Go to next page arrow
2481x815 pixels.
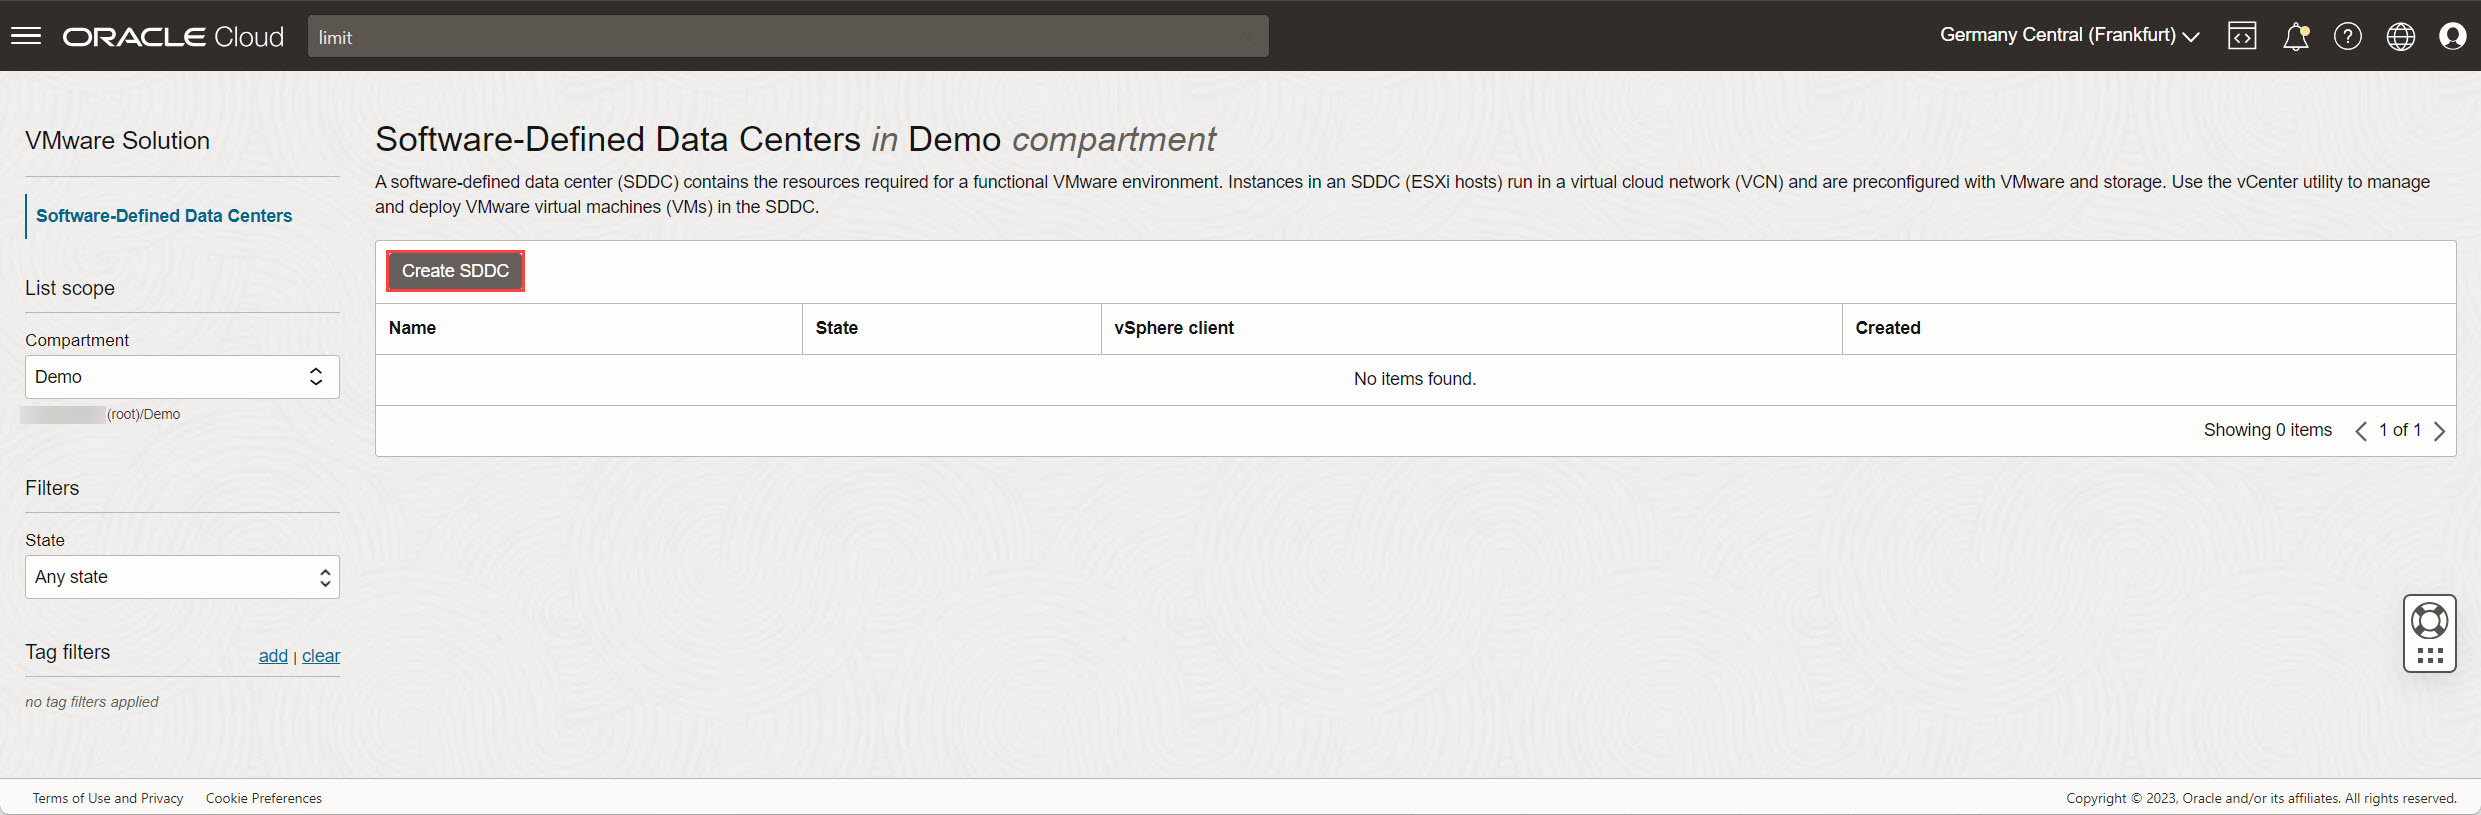pos(2440,431)
